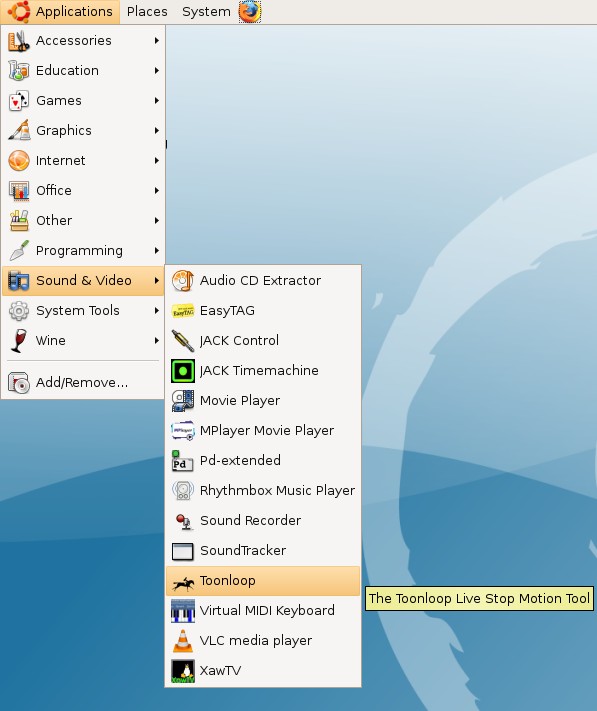Expand the System Tools submenu arrow

pos(157,311)
